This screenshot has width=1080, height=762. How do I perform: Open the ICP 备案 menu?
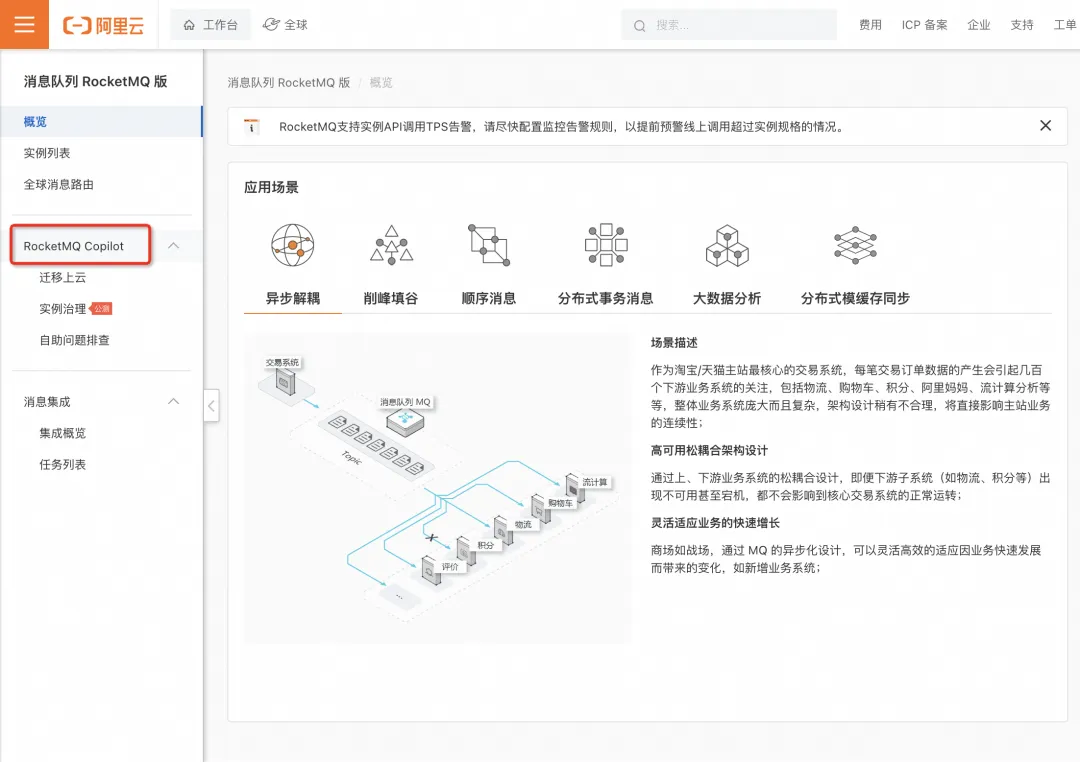click(924, 25)
